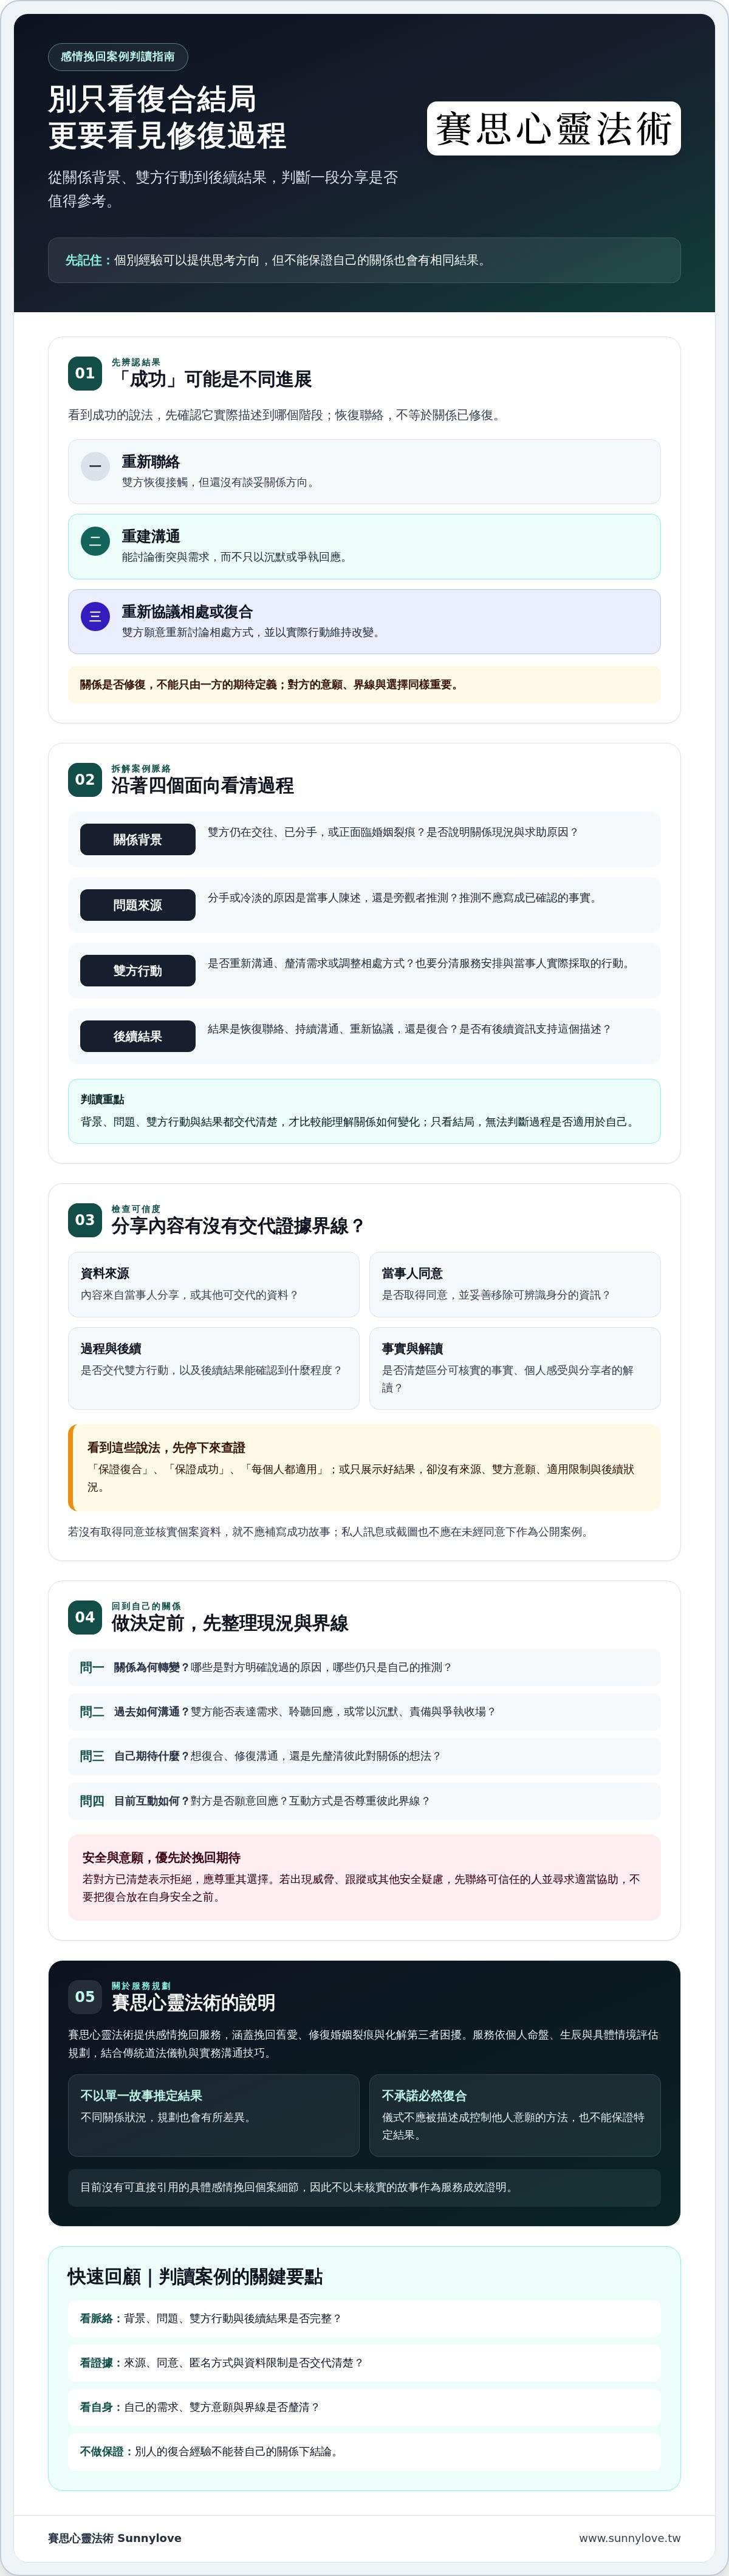Select the 04 section number badge
729x2576 pixels.
point(85,1616)
